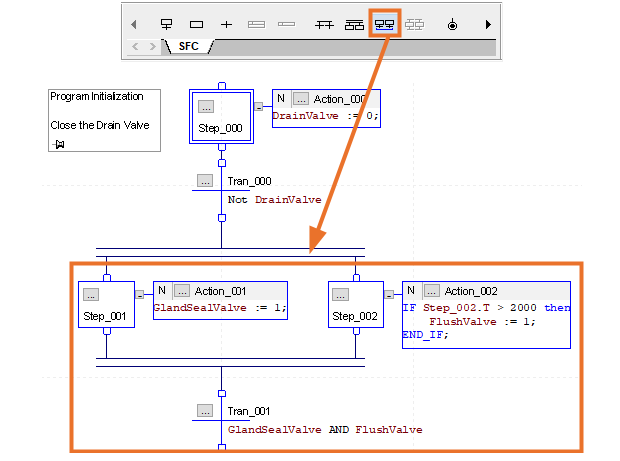Select the Add Step tool
620x461 pixels.
(x=196, y=23)
